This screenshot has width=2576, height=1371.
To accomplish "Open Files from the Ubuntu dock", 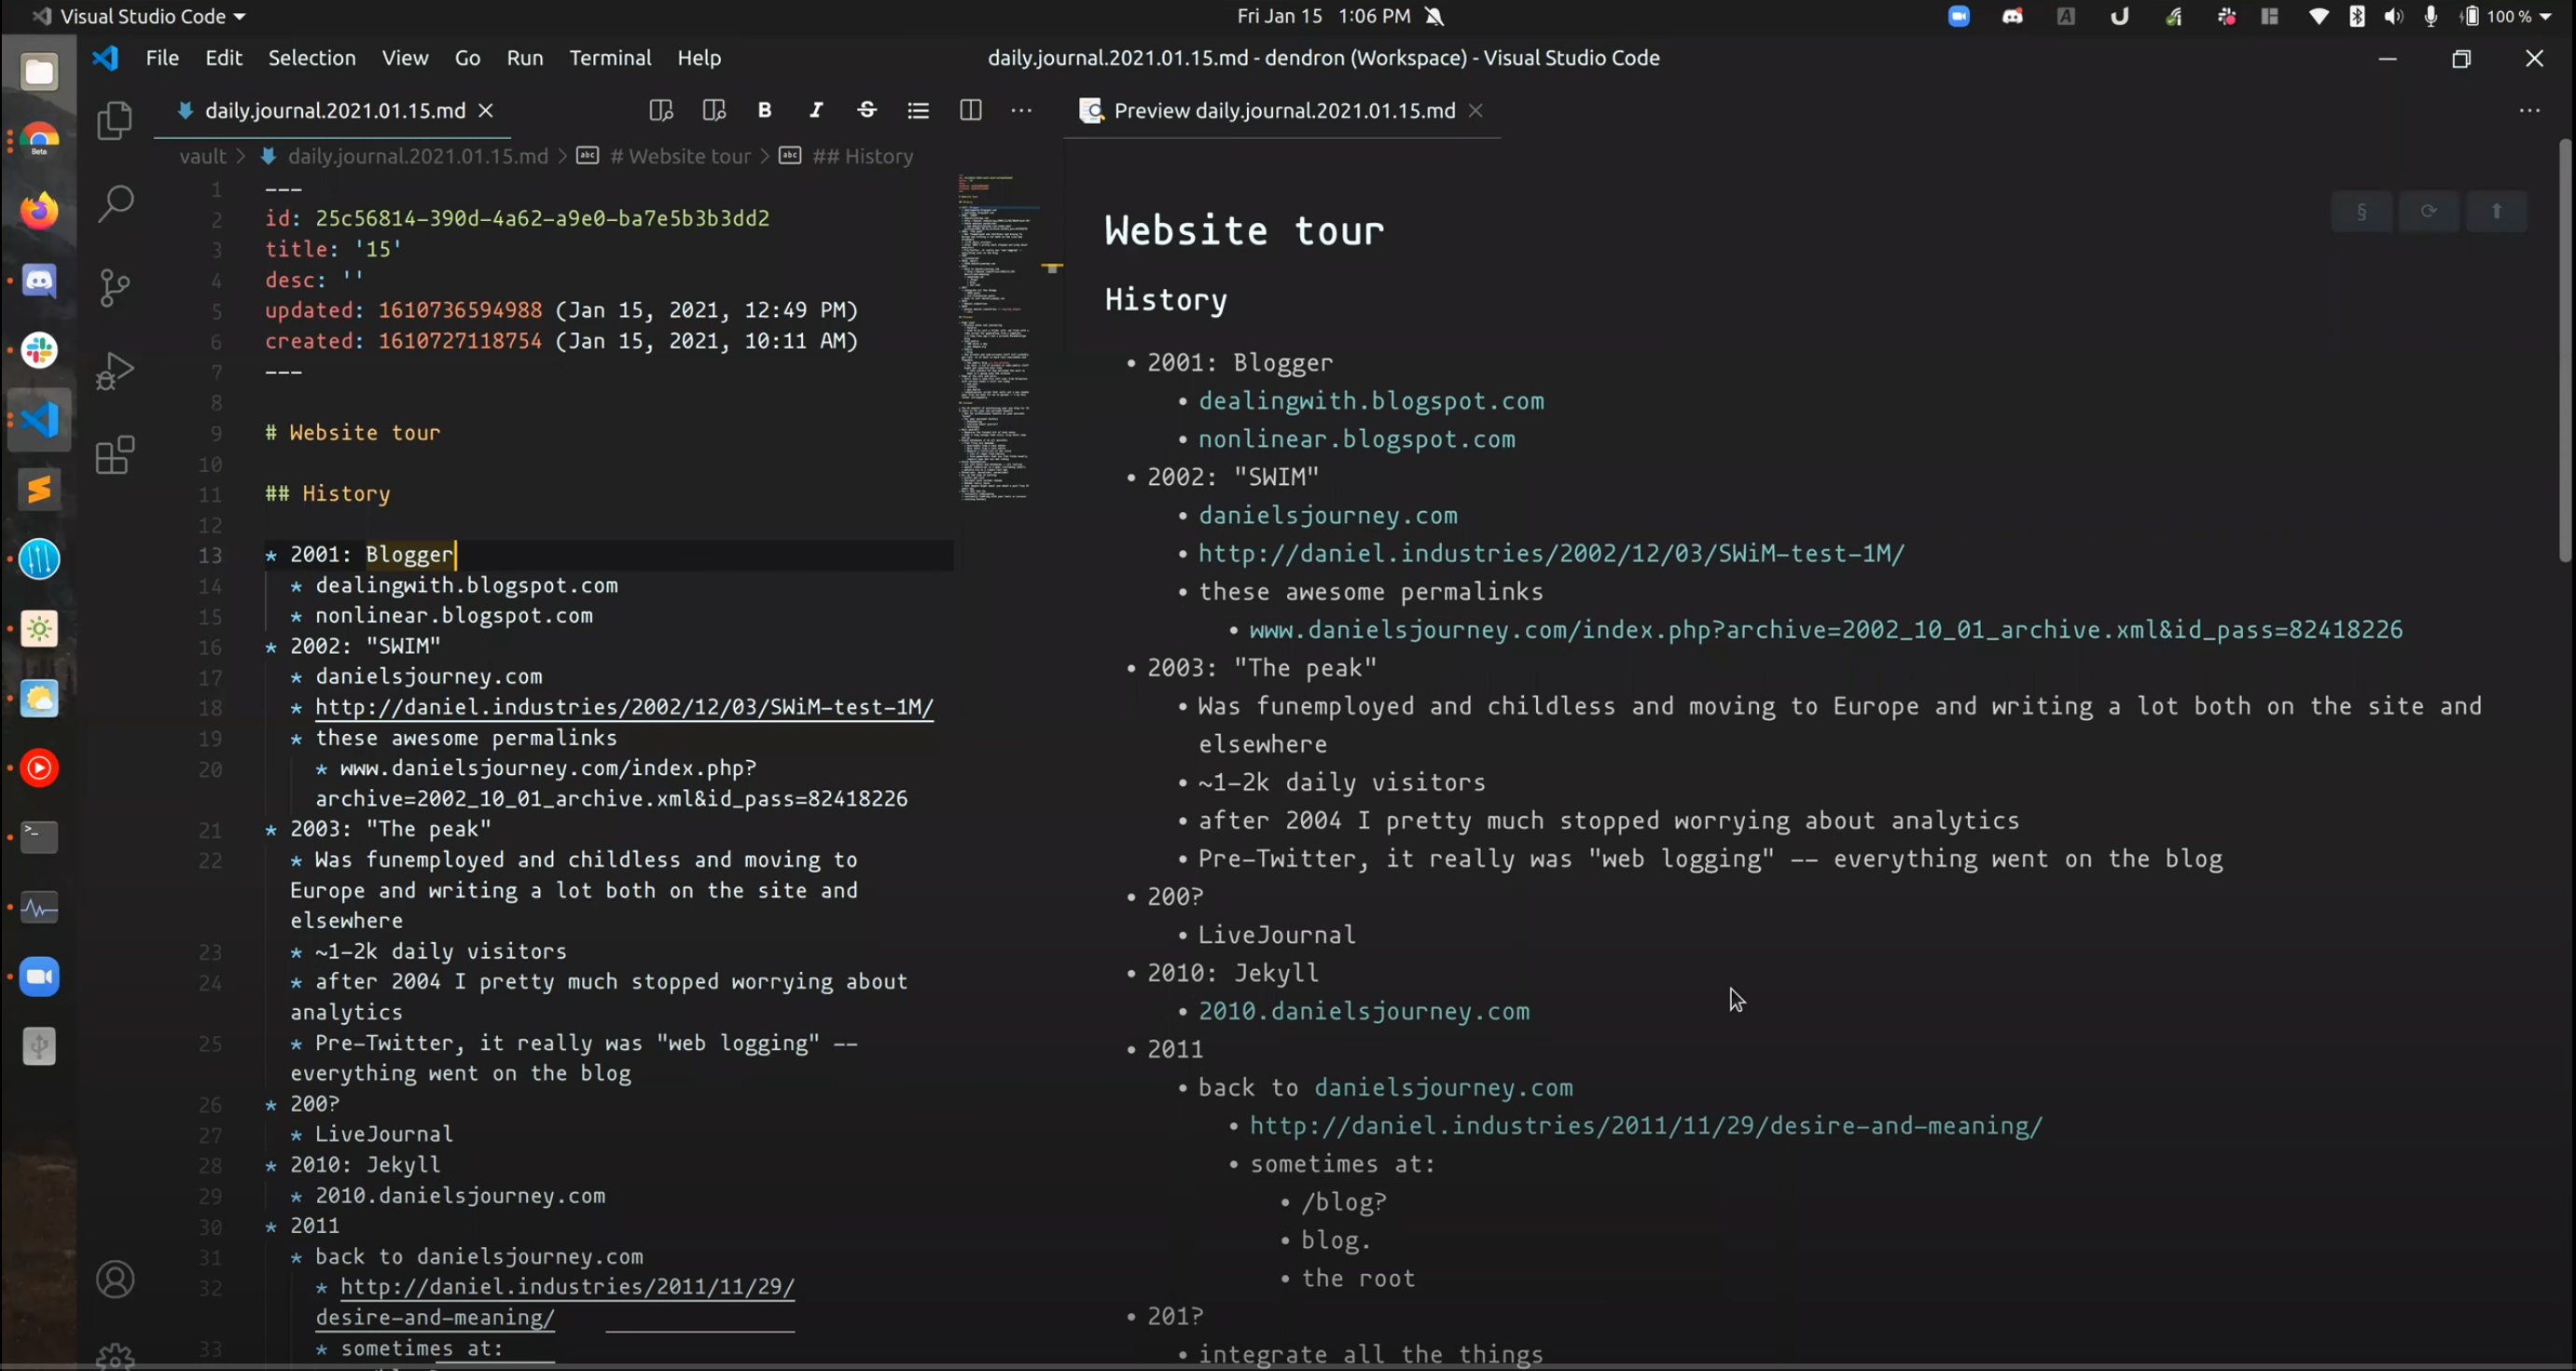I will tap(39, 71).
